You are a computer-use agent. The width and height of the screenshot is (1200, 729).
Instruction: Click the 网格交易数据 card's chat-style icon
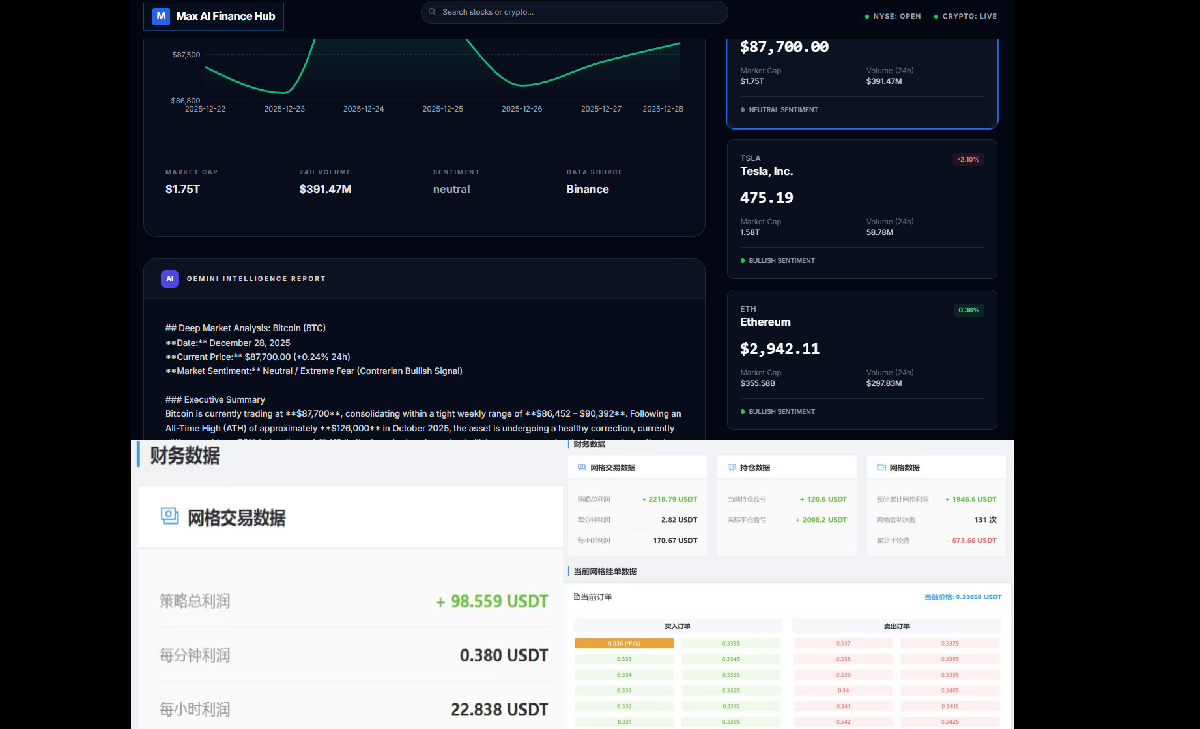tap(581, 466)
